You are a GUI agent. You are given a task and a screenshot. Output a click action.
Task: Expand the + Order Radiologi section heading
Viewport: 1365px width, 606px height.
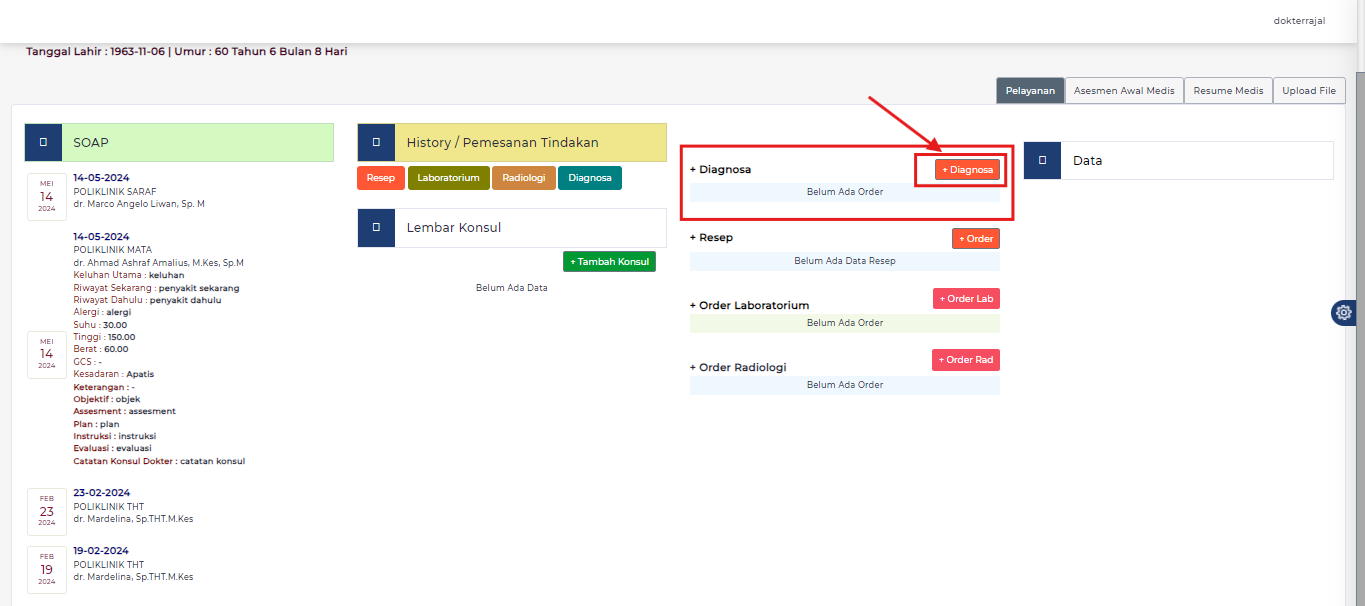(738, 368)
